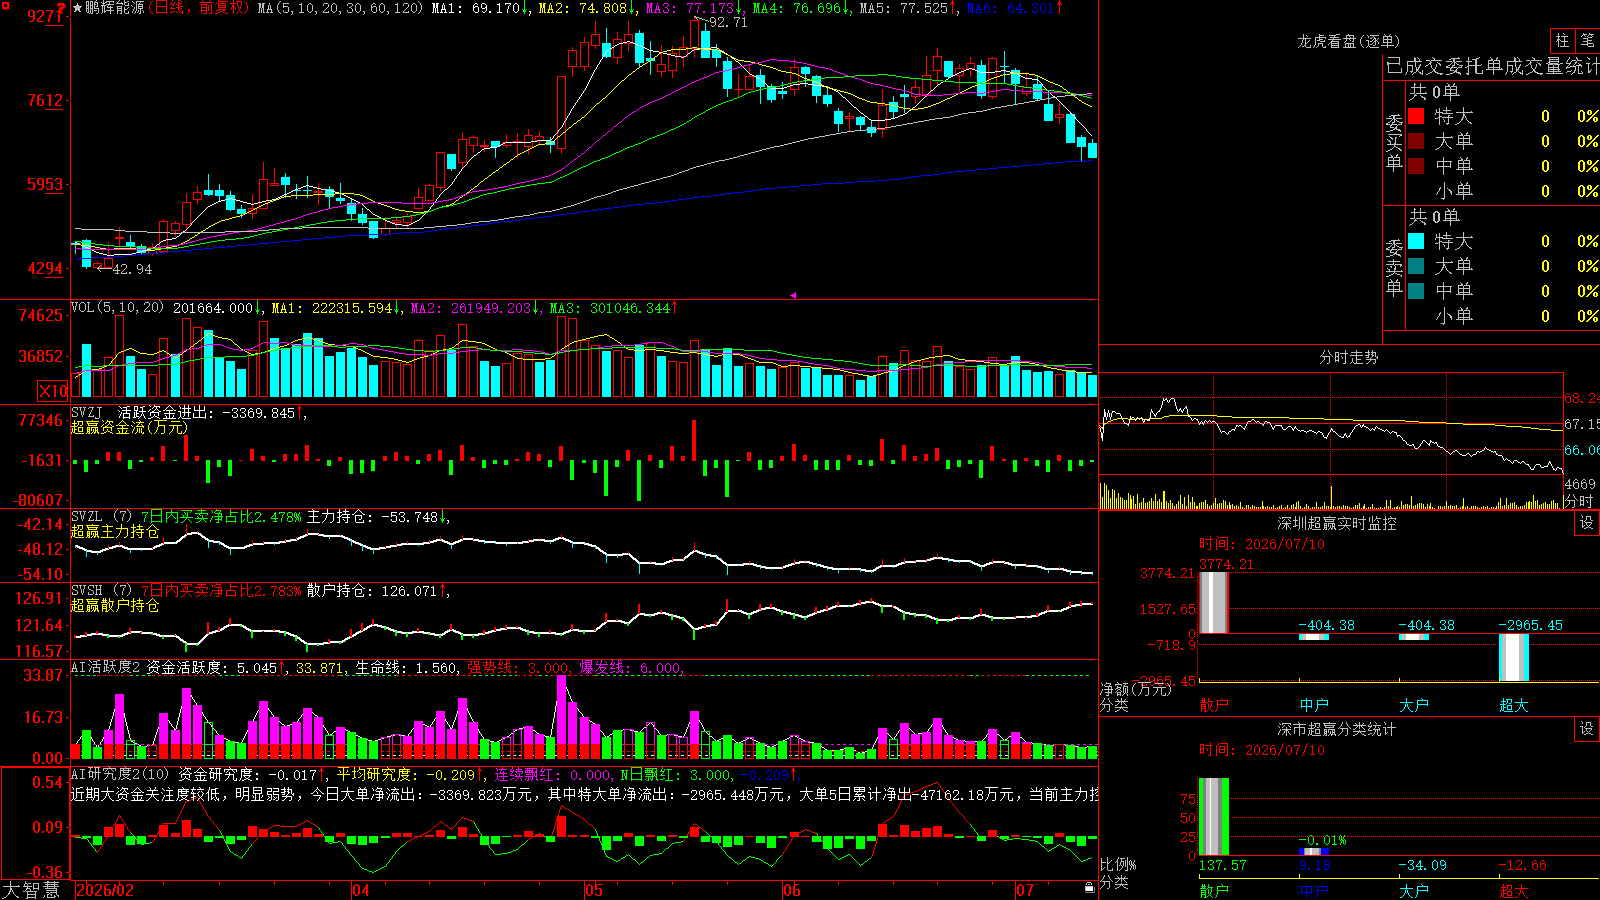The image size is (1600, 900).
Task: Select the red 特大 buy-order swatch
Action: click(1416, 116)
